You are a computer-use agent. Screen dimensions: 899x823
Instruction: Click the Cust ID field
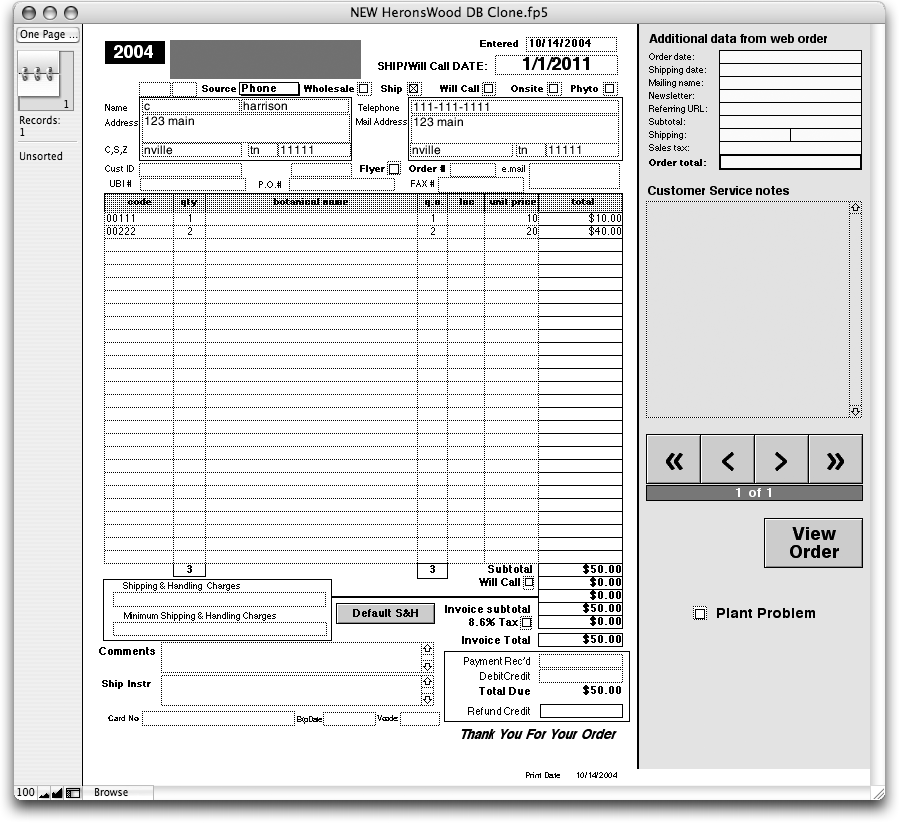(190, 169)
